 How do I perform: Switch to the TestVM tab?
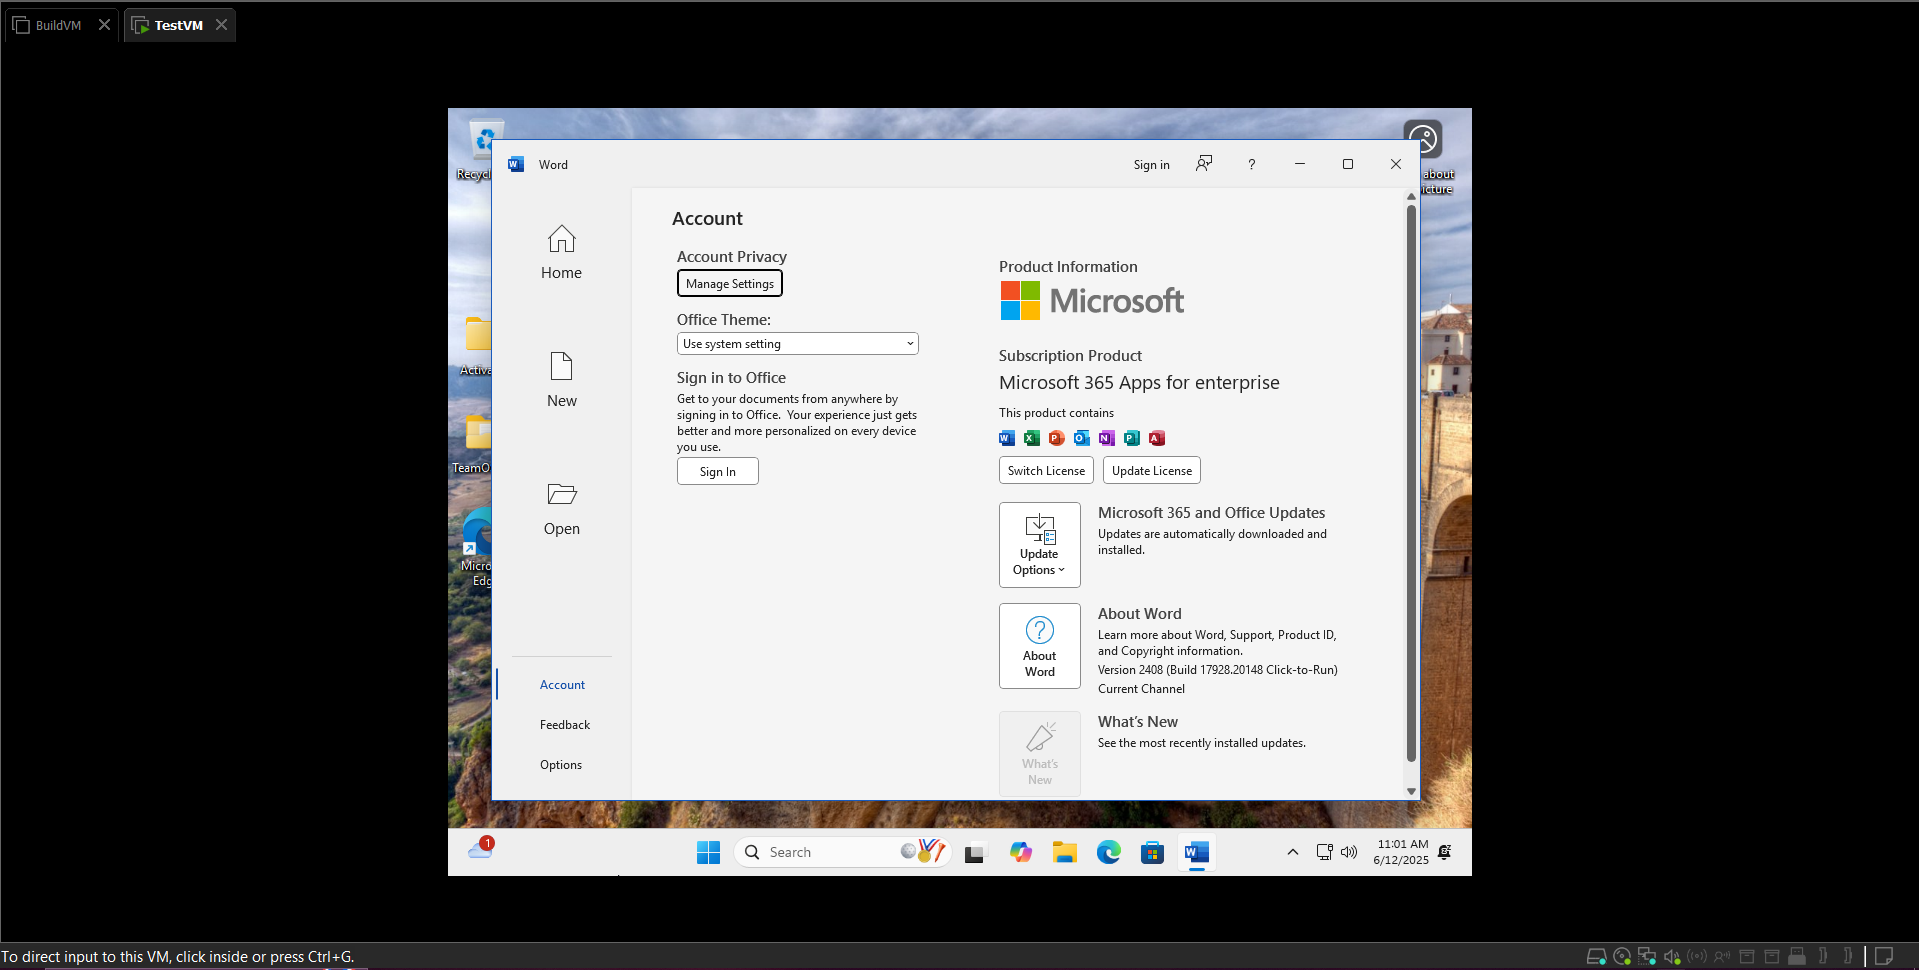click(x=178, y=25)
